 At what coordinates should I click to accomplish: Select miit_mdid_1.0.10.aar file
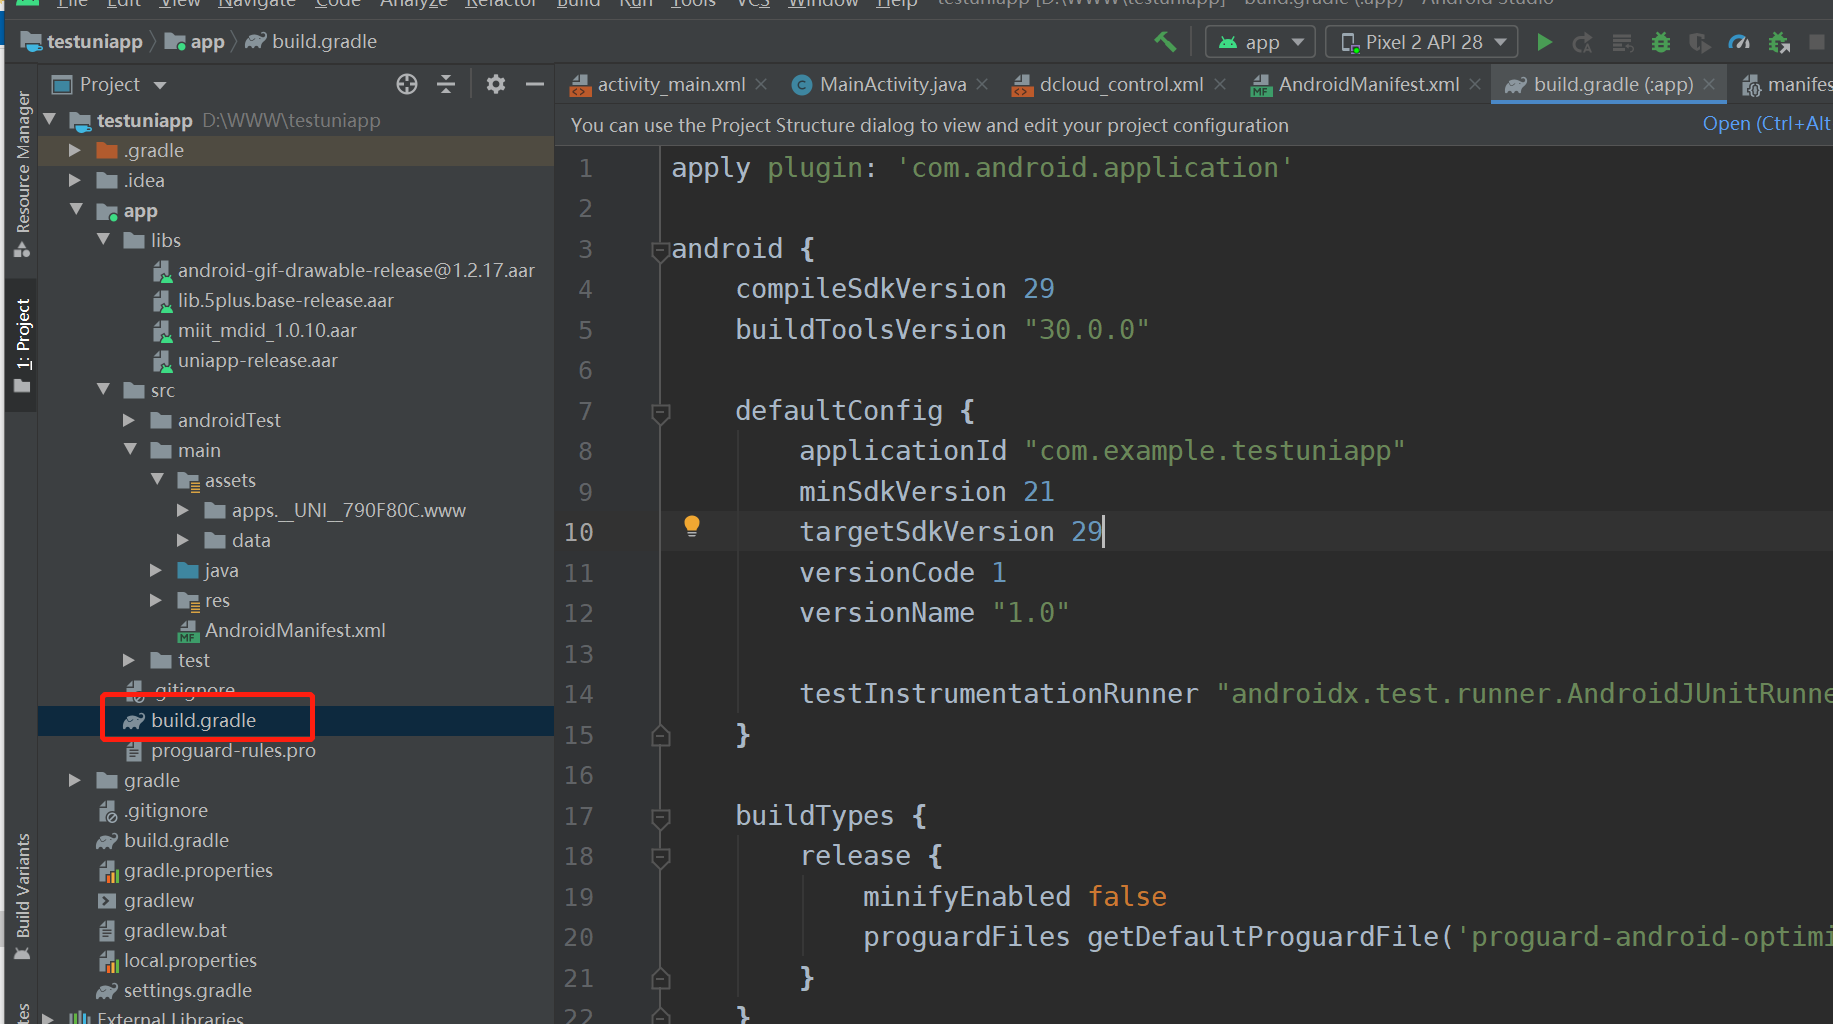[267, 330]
